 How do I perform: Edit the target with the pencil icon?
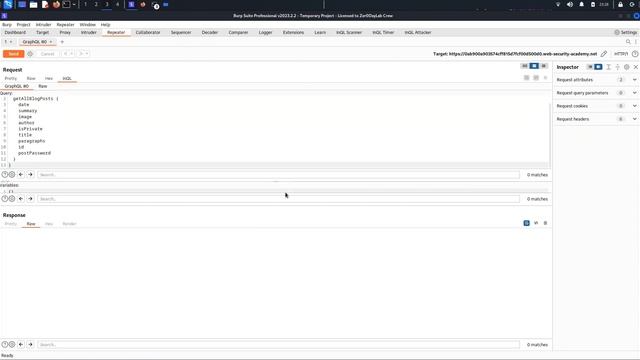pos(604,54)
